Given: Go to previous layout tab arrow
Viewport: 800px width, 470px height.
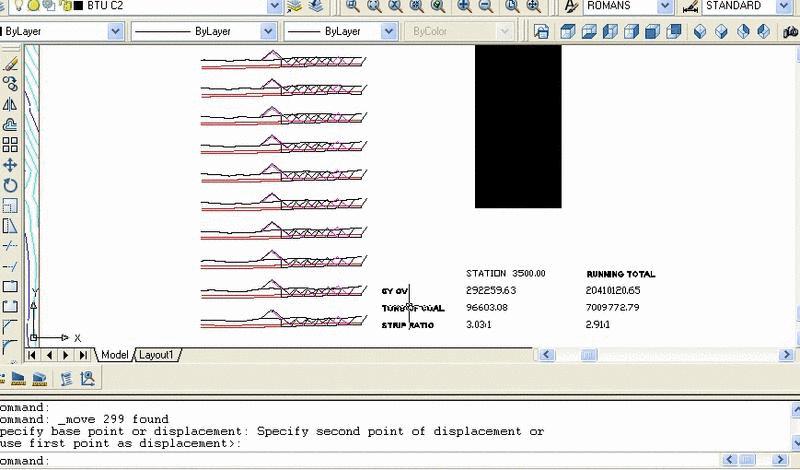Looking at the screenshot, I should click(49, 355).
